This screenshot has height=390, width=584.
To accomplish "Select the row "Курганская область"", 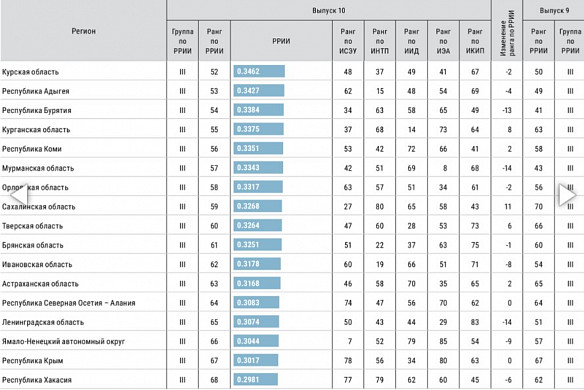I will tap(292, 130).
